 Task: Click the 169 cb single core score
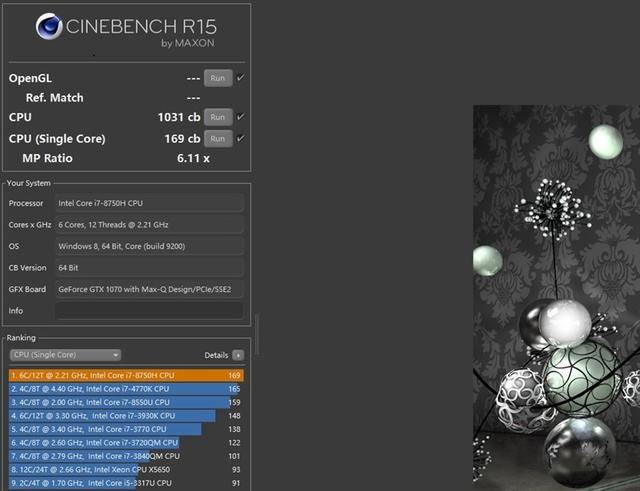[x=182, y=139]
